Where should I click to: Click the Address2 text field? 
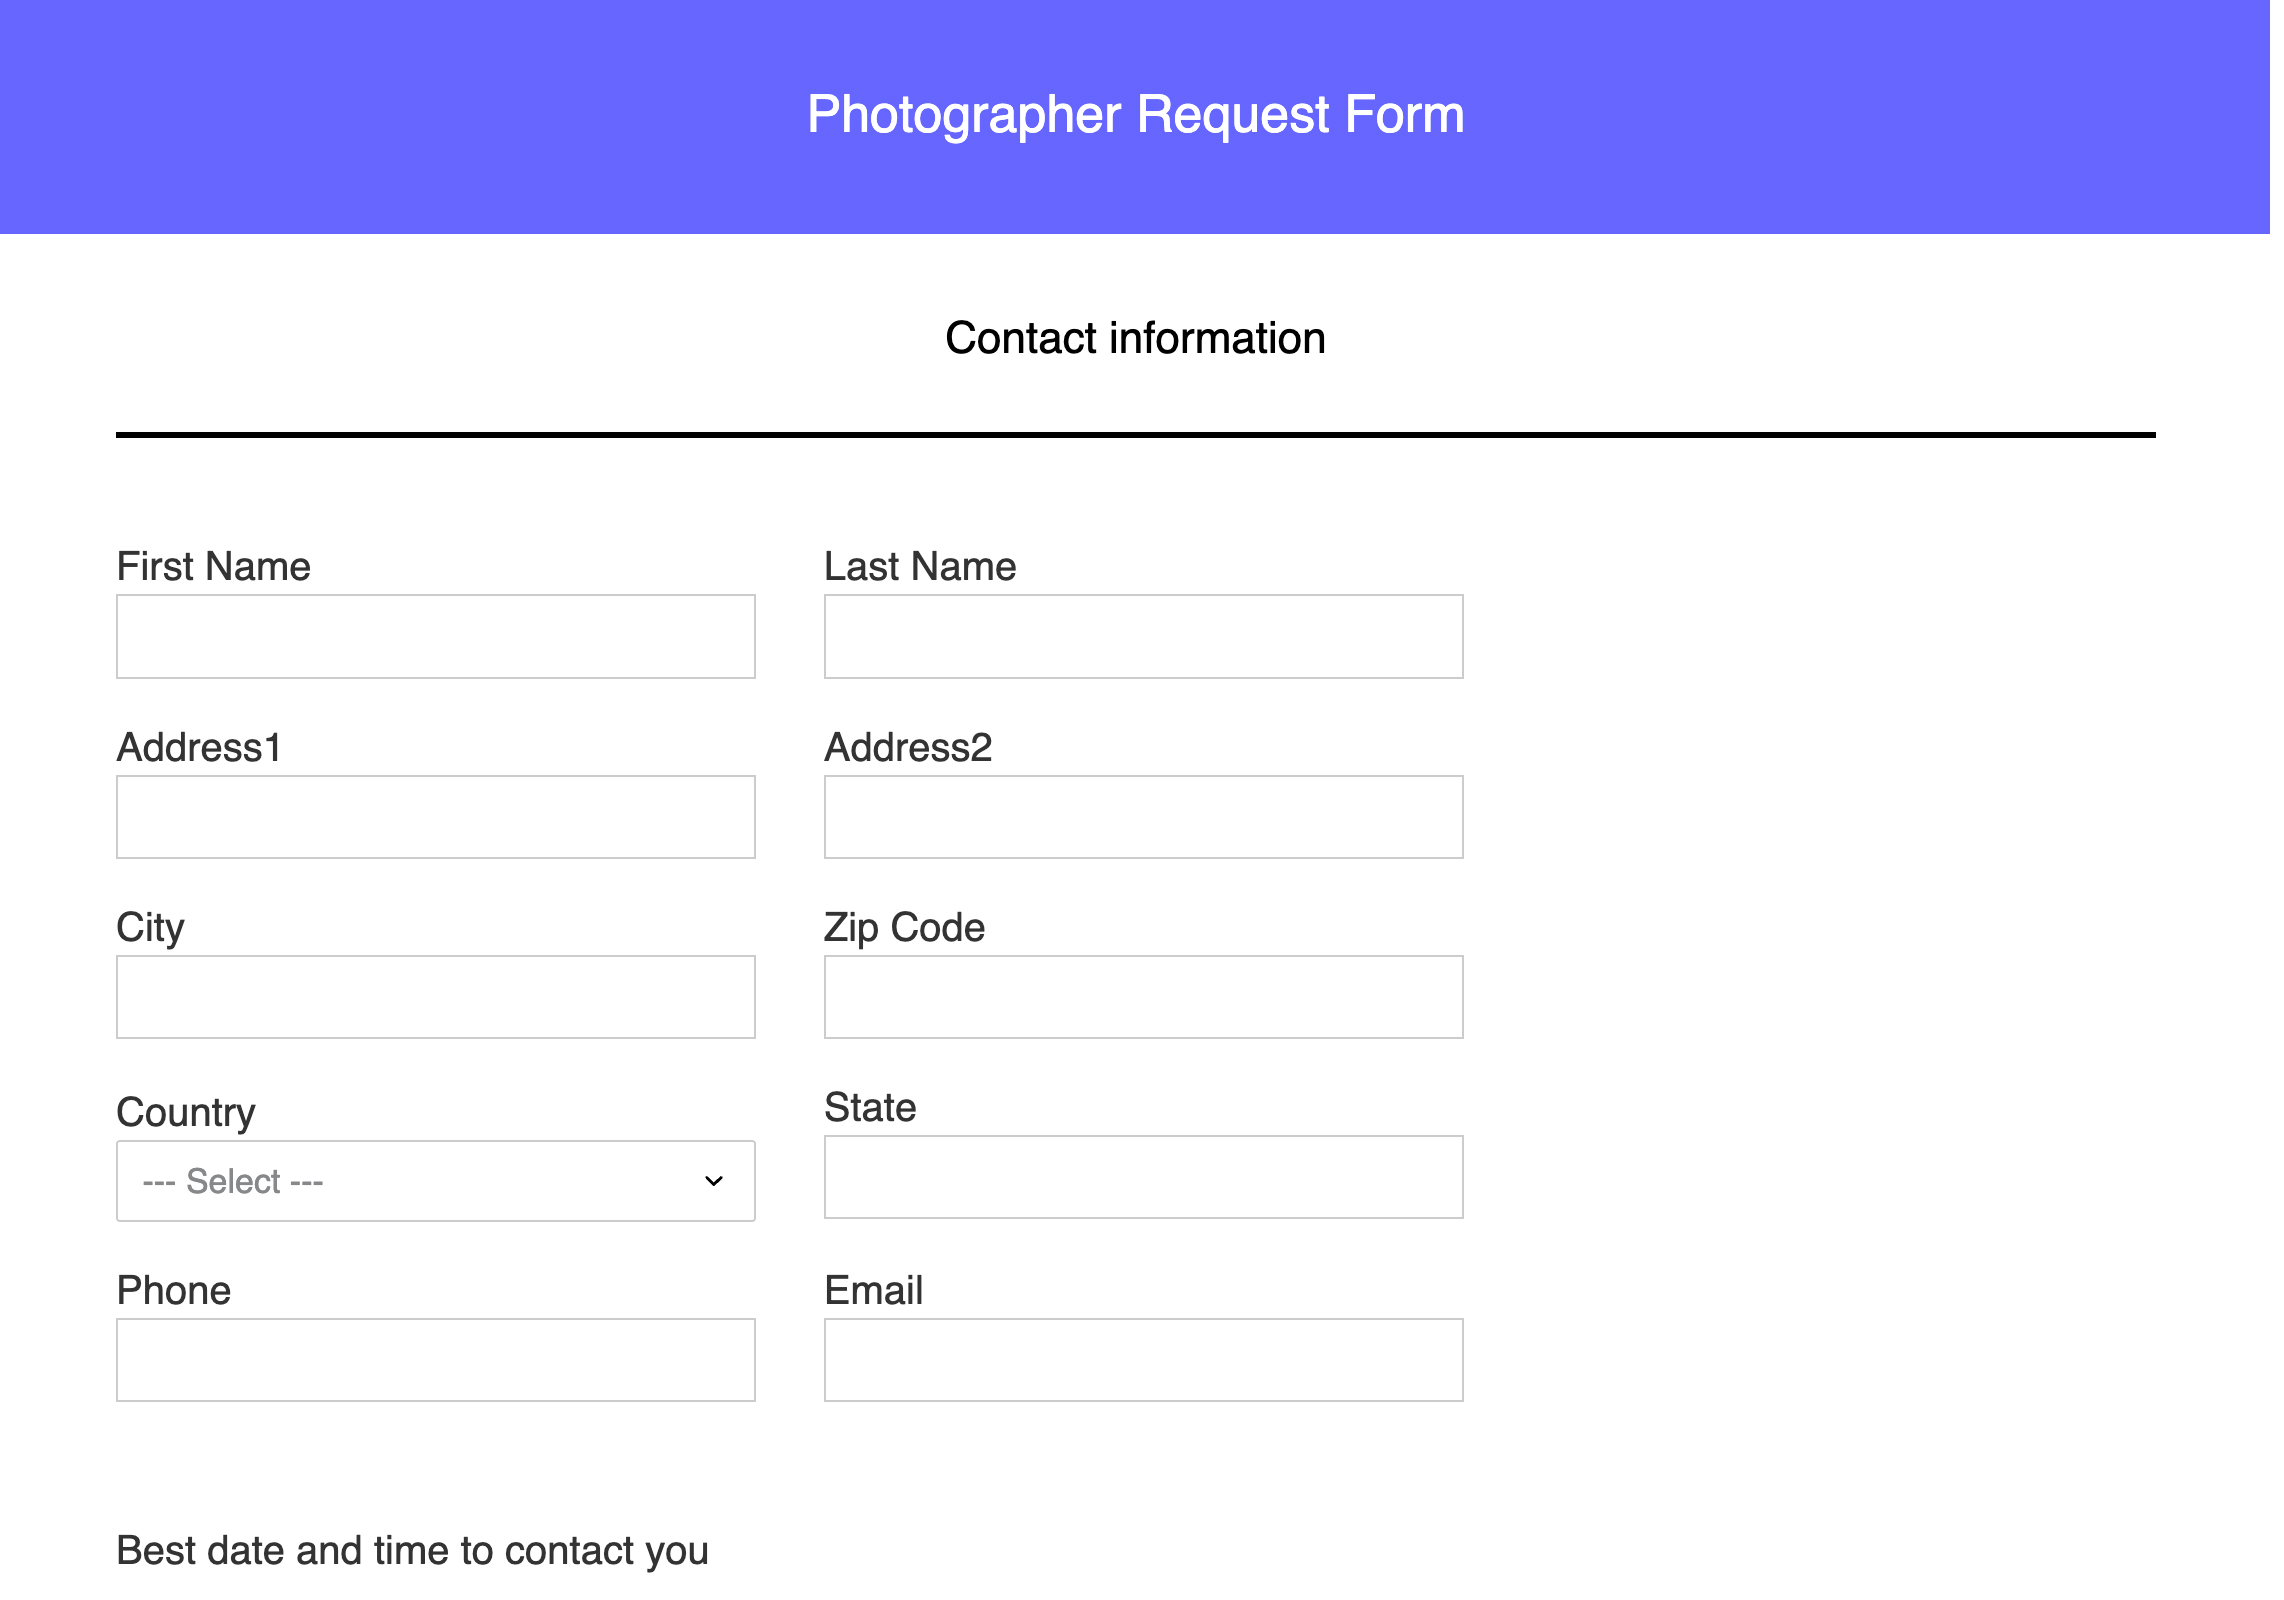(1142, 816)
